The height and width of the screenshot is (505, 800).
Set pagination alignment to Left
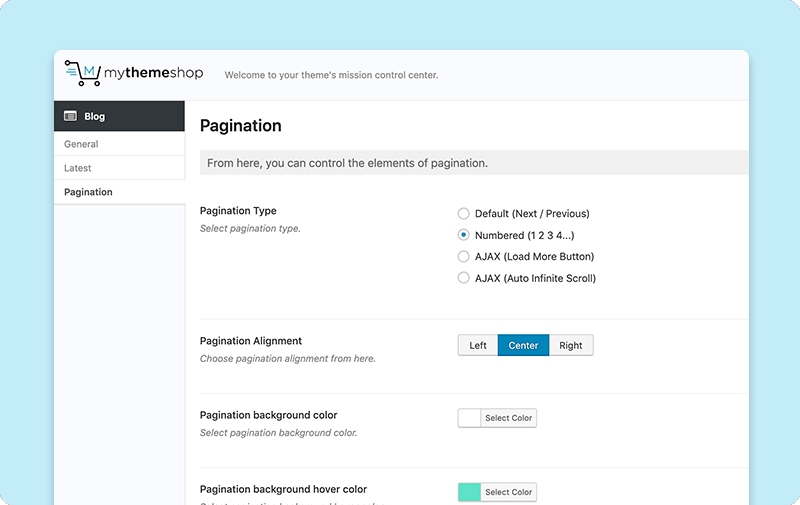coord(478,345)
